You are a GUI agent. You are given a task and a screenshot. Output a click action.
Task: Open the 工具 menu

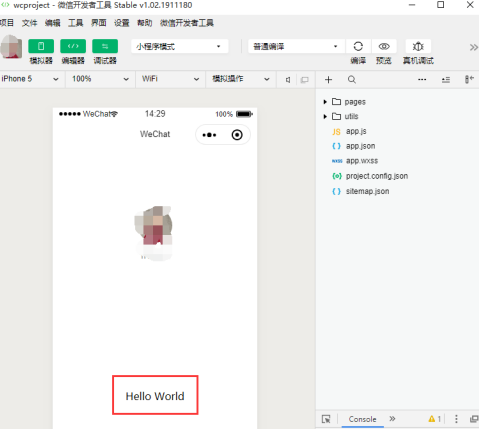coord(76,23)
